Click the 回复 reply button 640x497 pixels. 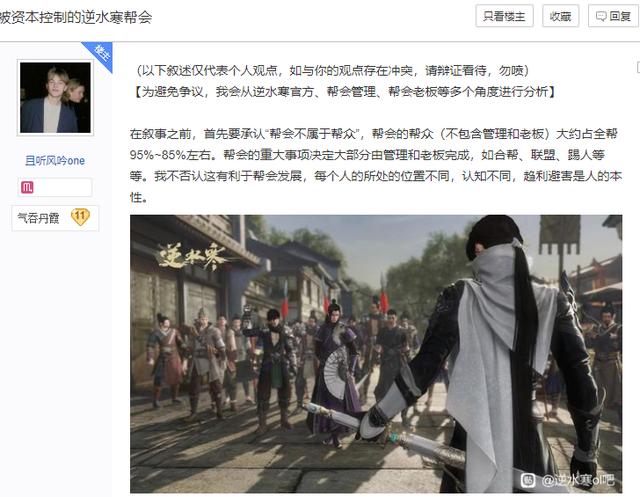(x=613, y=16)
